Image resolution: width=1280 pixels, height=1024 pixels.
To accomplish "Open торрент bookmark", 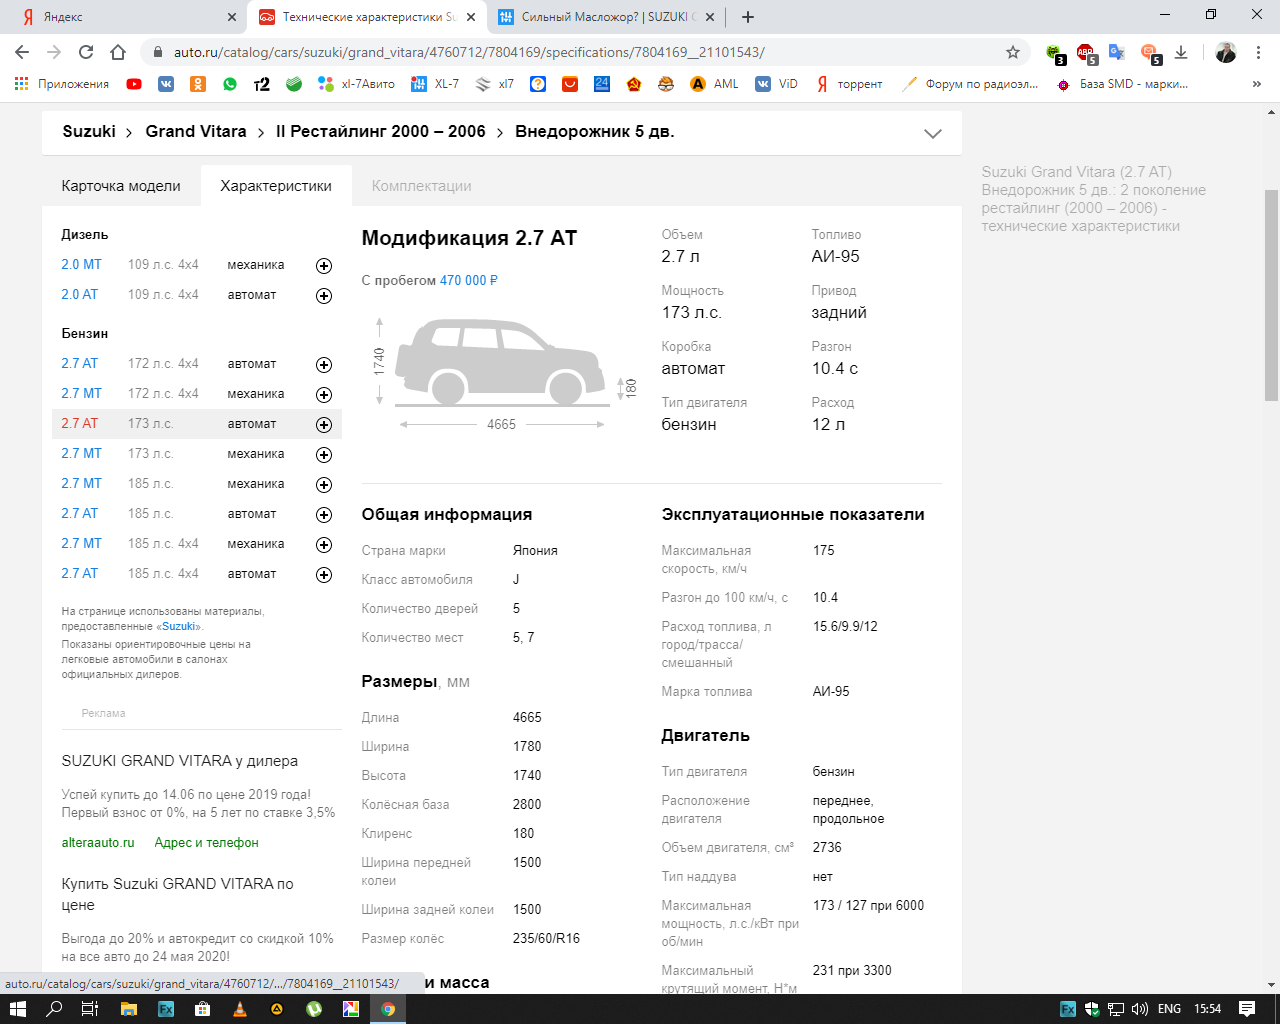I will point(849,84).
